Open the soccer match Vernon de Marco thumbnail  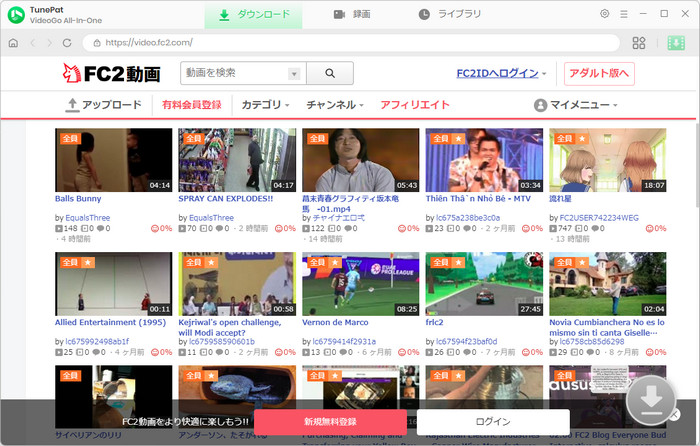(361, 284)
